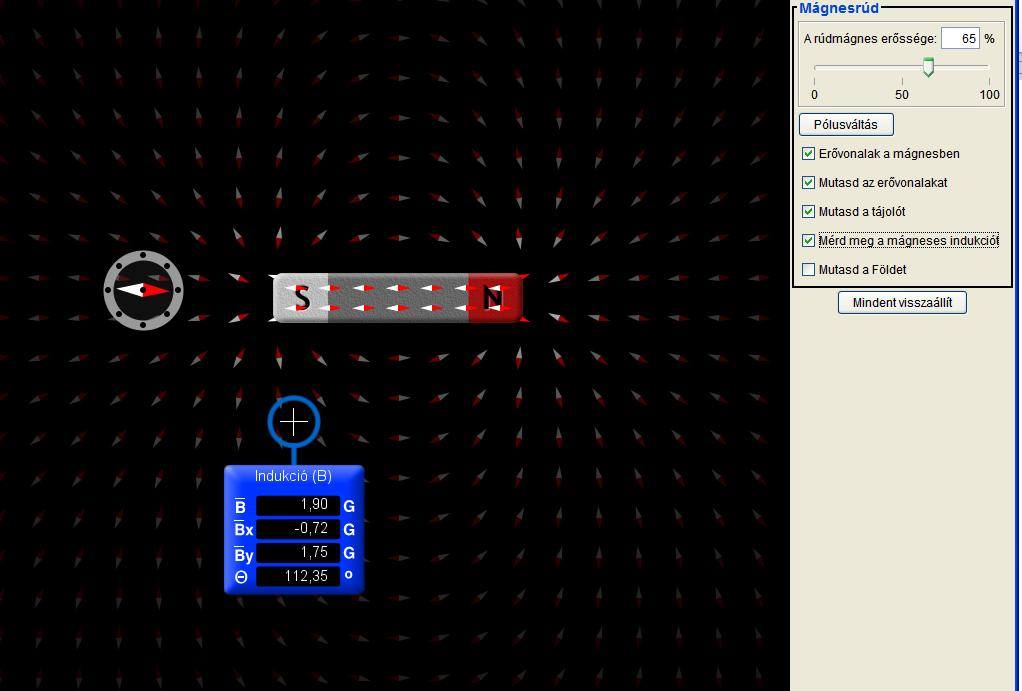Click the bar magnet's south pole S
This screenshot has width=1022, height=691.
click(301, 298)
